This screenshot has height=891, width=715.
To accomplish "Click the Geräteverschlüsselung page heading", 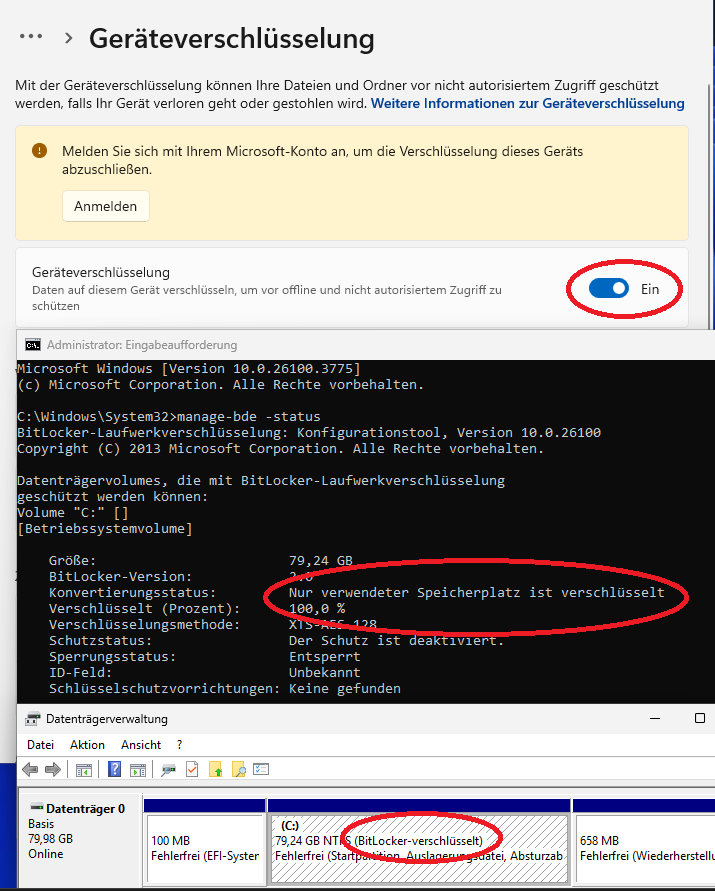I will 231,39.
